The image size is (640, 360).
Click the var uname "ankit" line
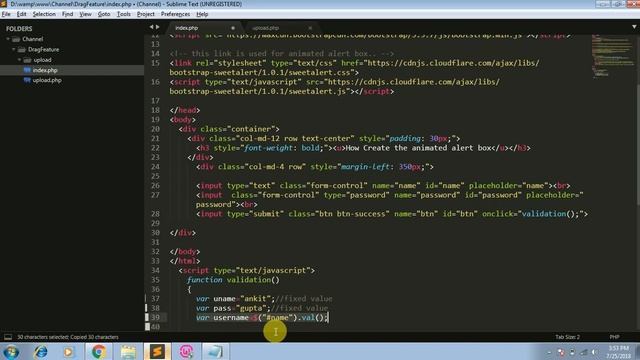pos(264,299)
